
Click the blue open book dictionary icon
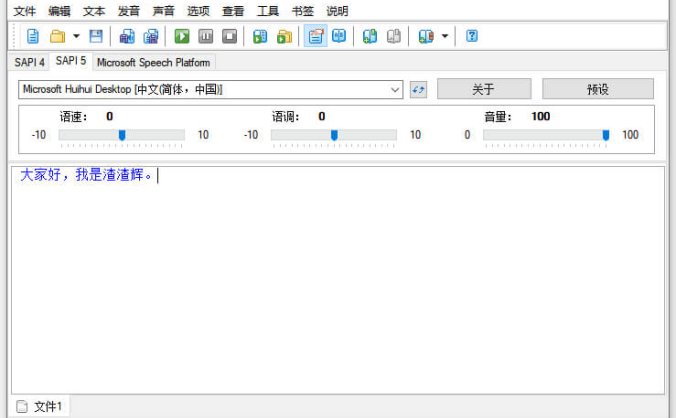[339, 36]
